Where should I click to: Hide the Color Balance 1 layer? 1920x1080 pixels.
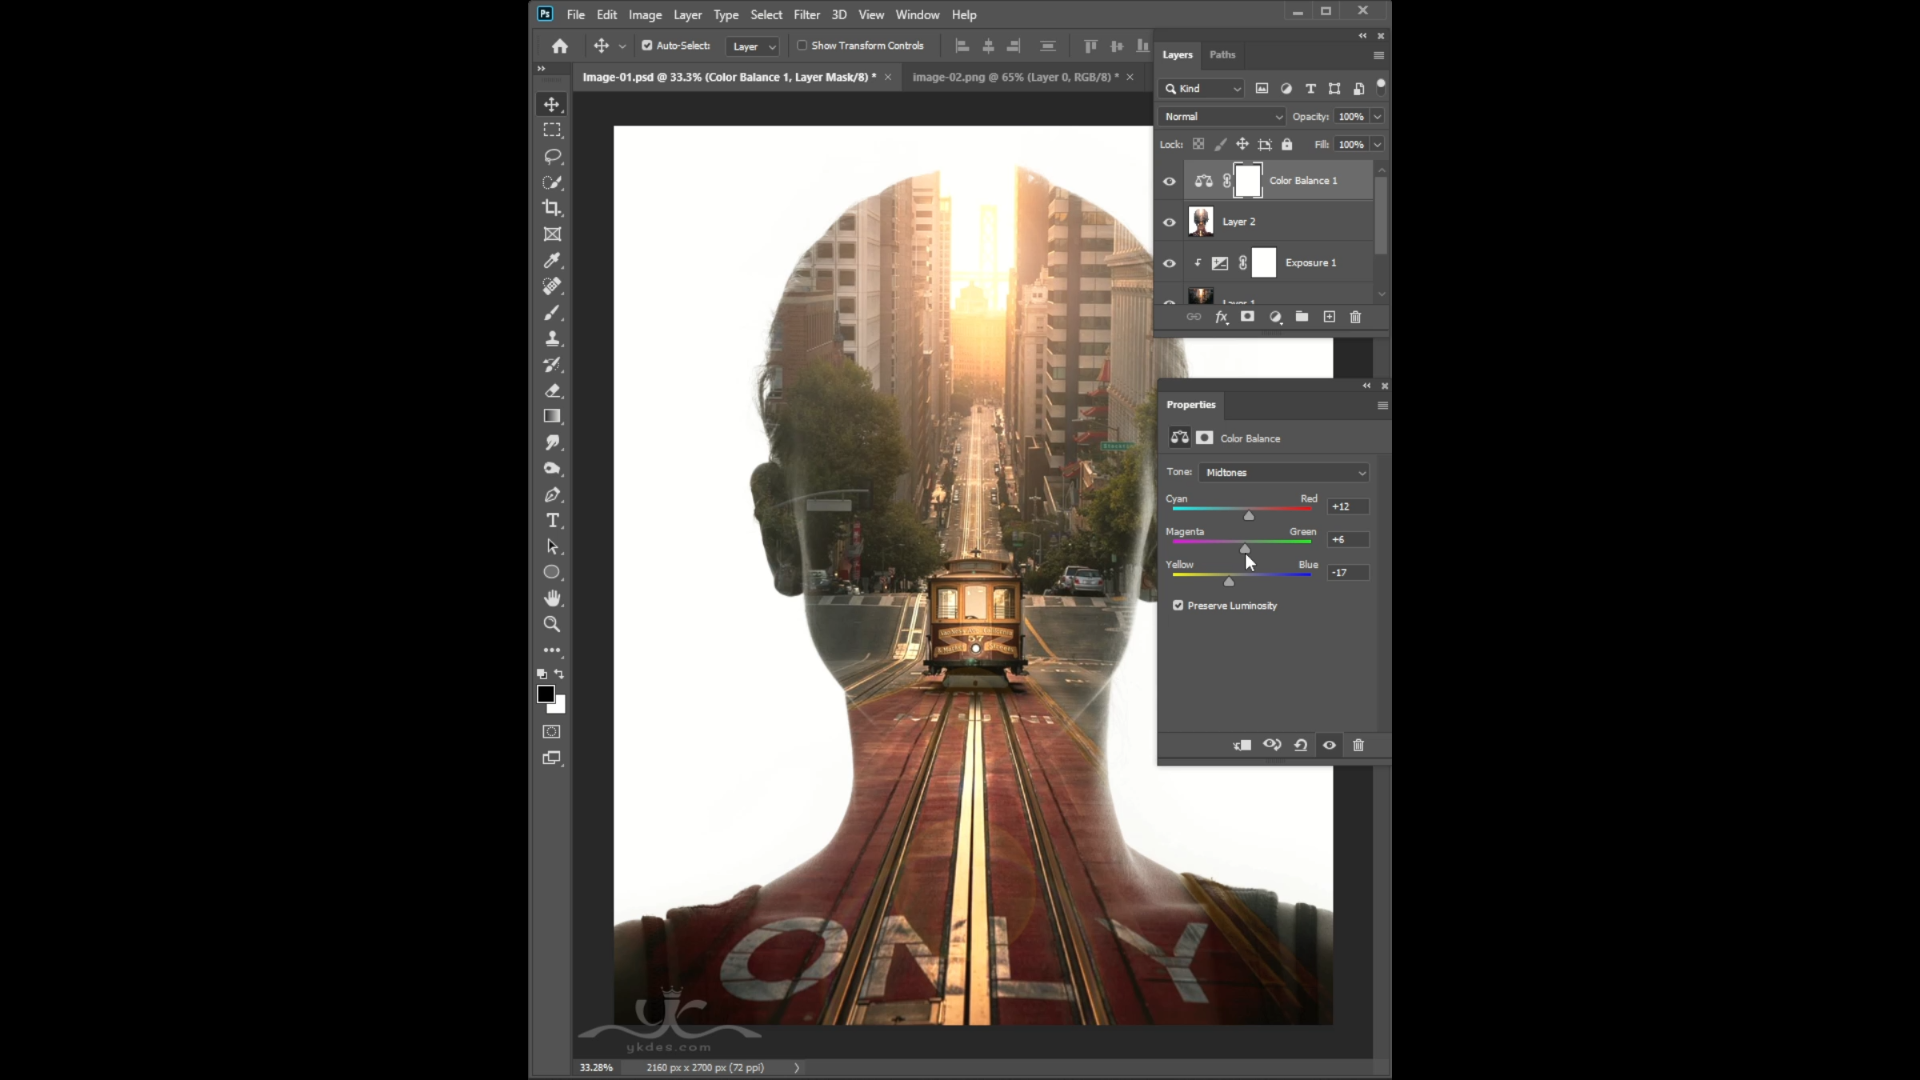(1169, 182)
